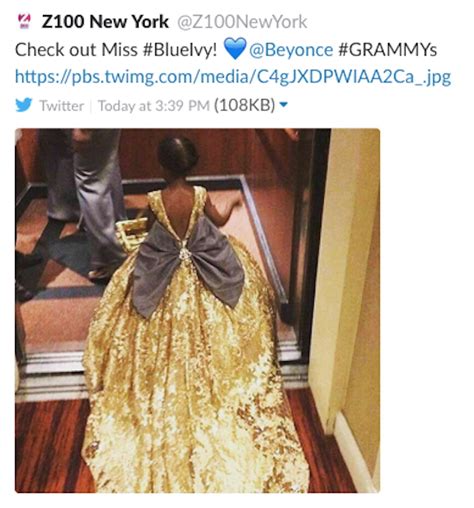This screenshot has height=508, width=474.
Task: Open the @Beyonce mention
Action: 291,50
